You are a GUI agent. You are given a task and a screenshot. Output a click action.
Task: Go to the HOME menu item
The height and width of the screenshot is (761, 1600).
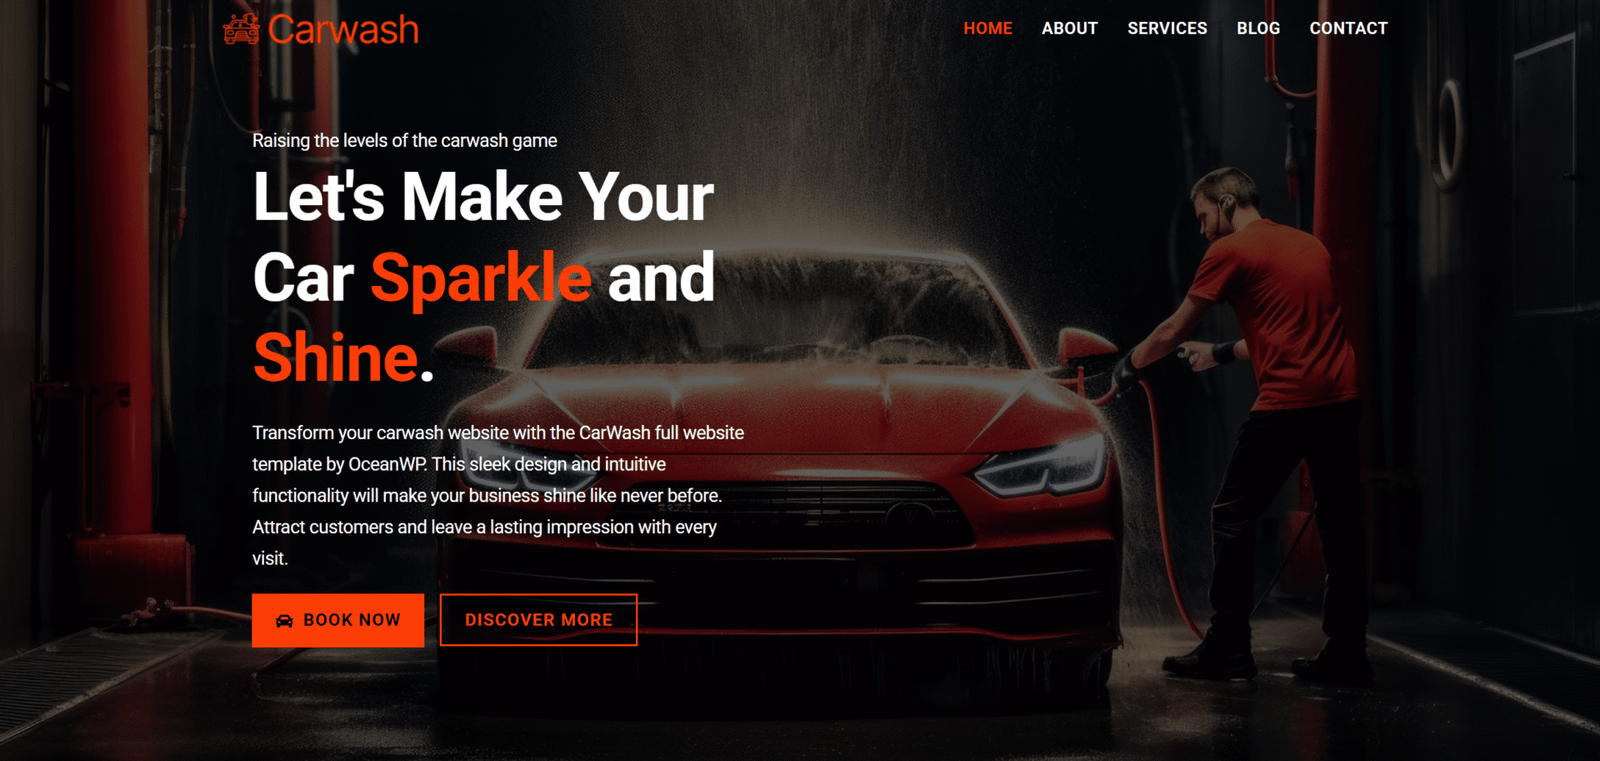(988, 28)
